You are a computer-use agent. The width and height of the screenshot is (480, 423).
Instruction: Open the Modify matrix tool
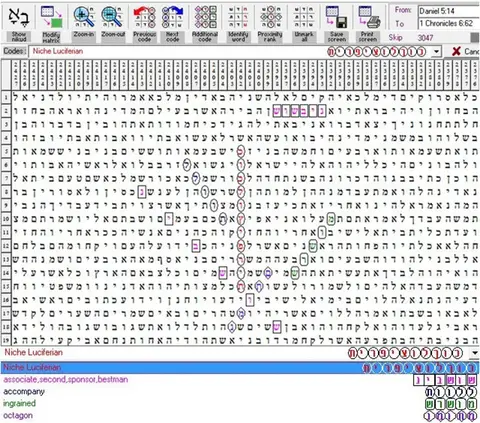pyautogui.click(x=51, y=17)
